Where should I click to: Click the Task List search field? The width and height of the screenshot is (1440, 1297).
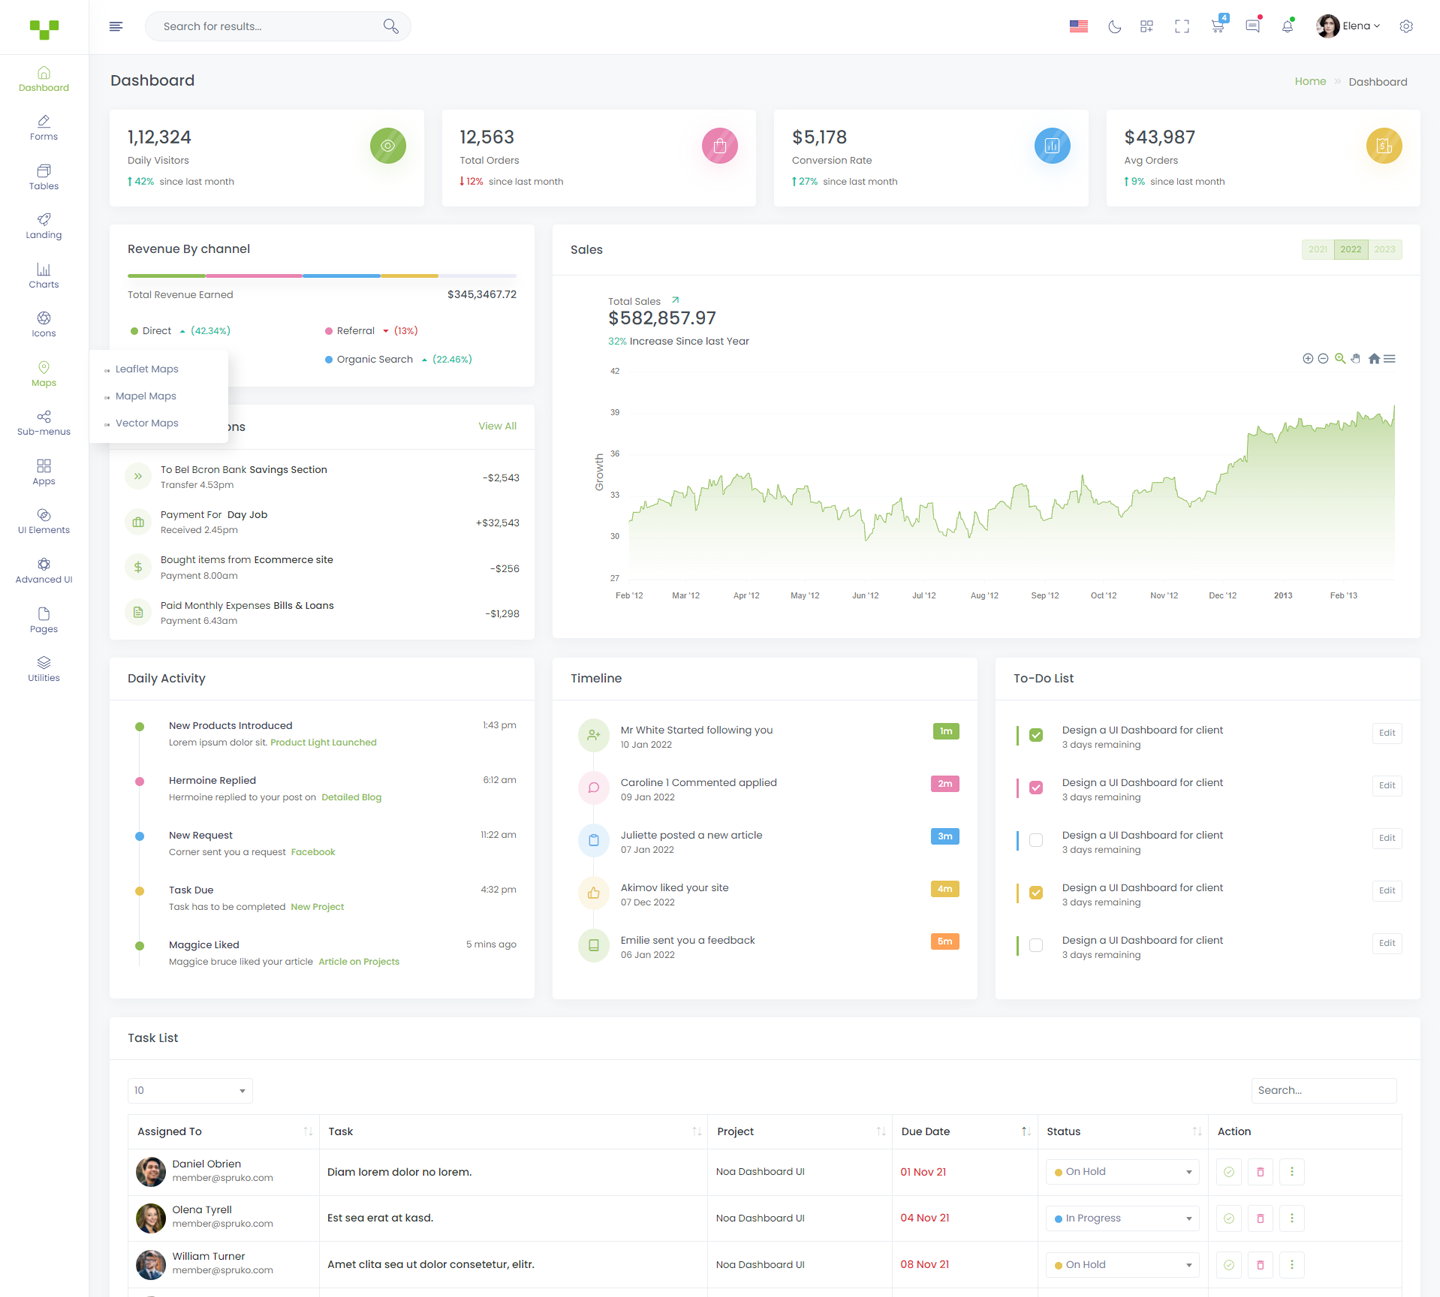1323,1091
